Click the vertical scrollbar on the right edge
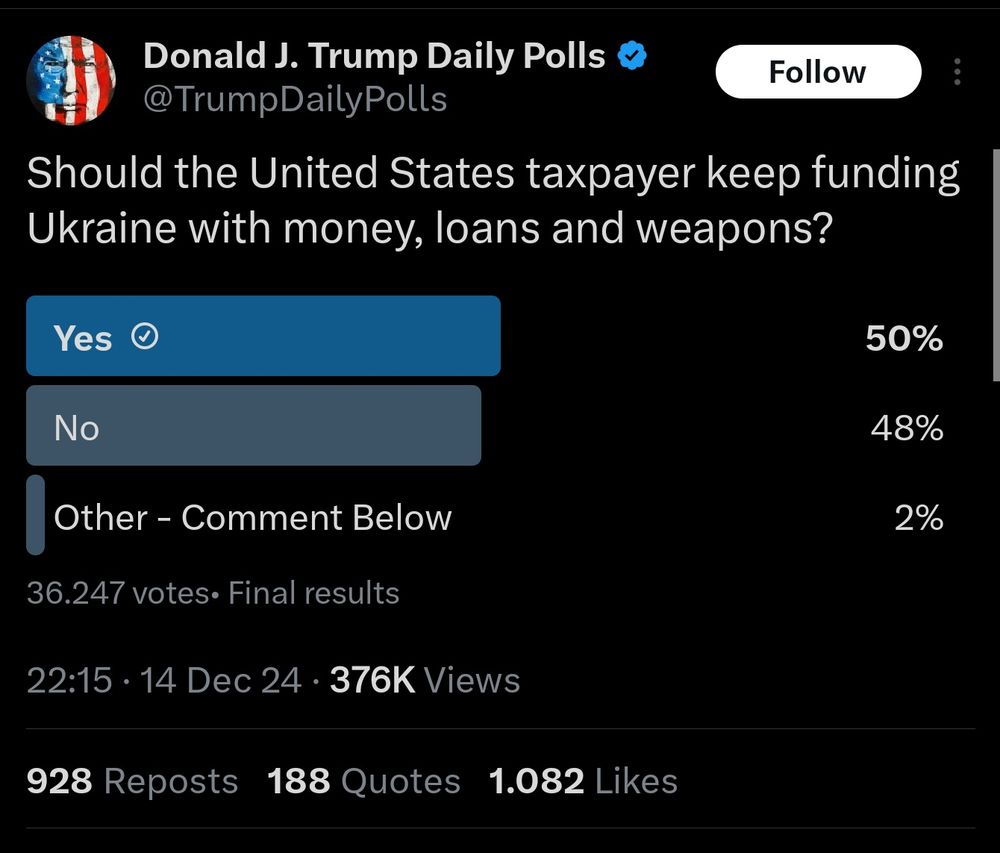Viewport: 1000px width, 853px height. click(x=994, y=265)
